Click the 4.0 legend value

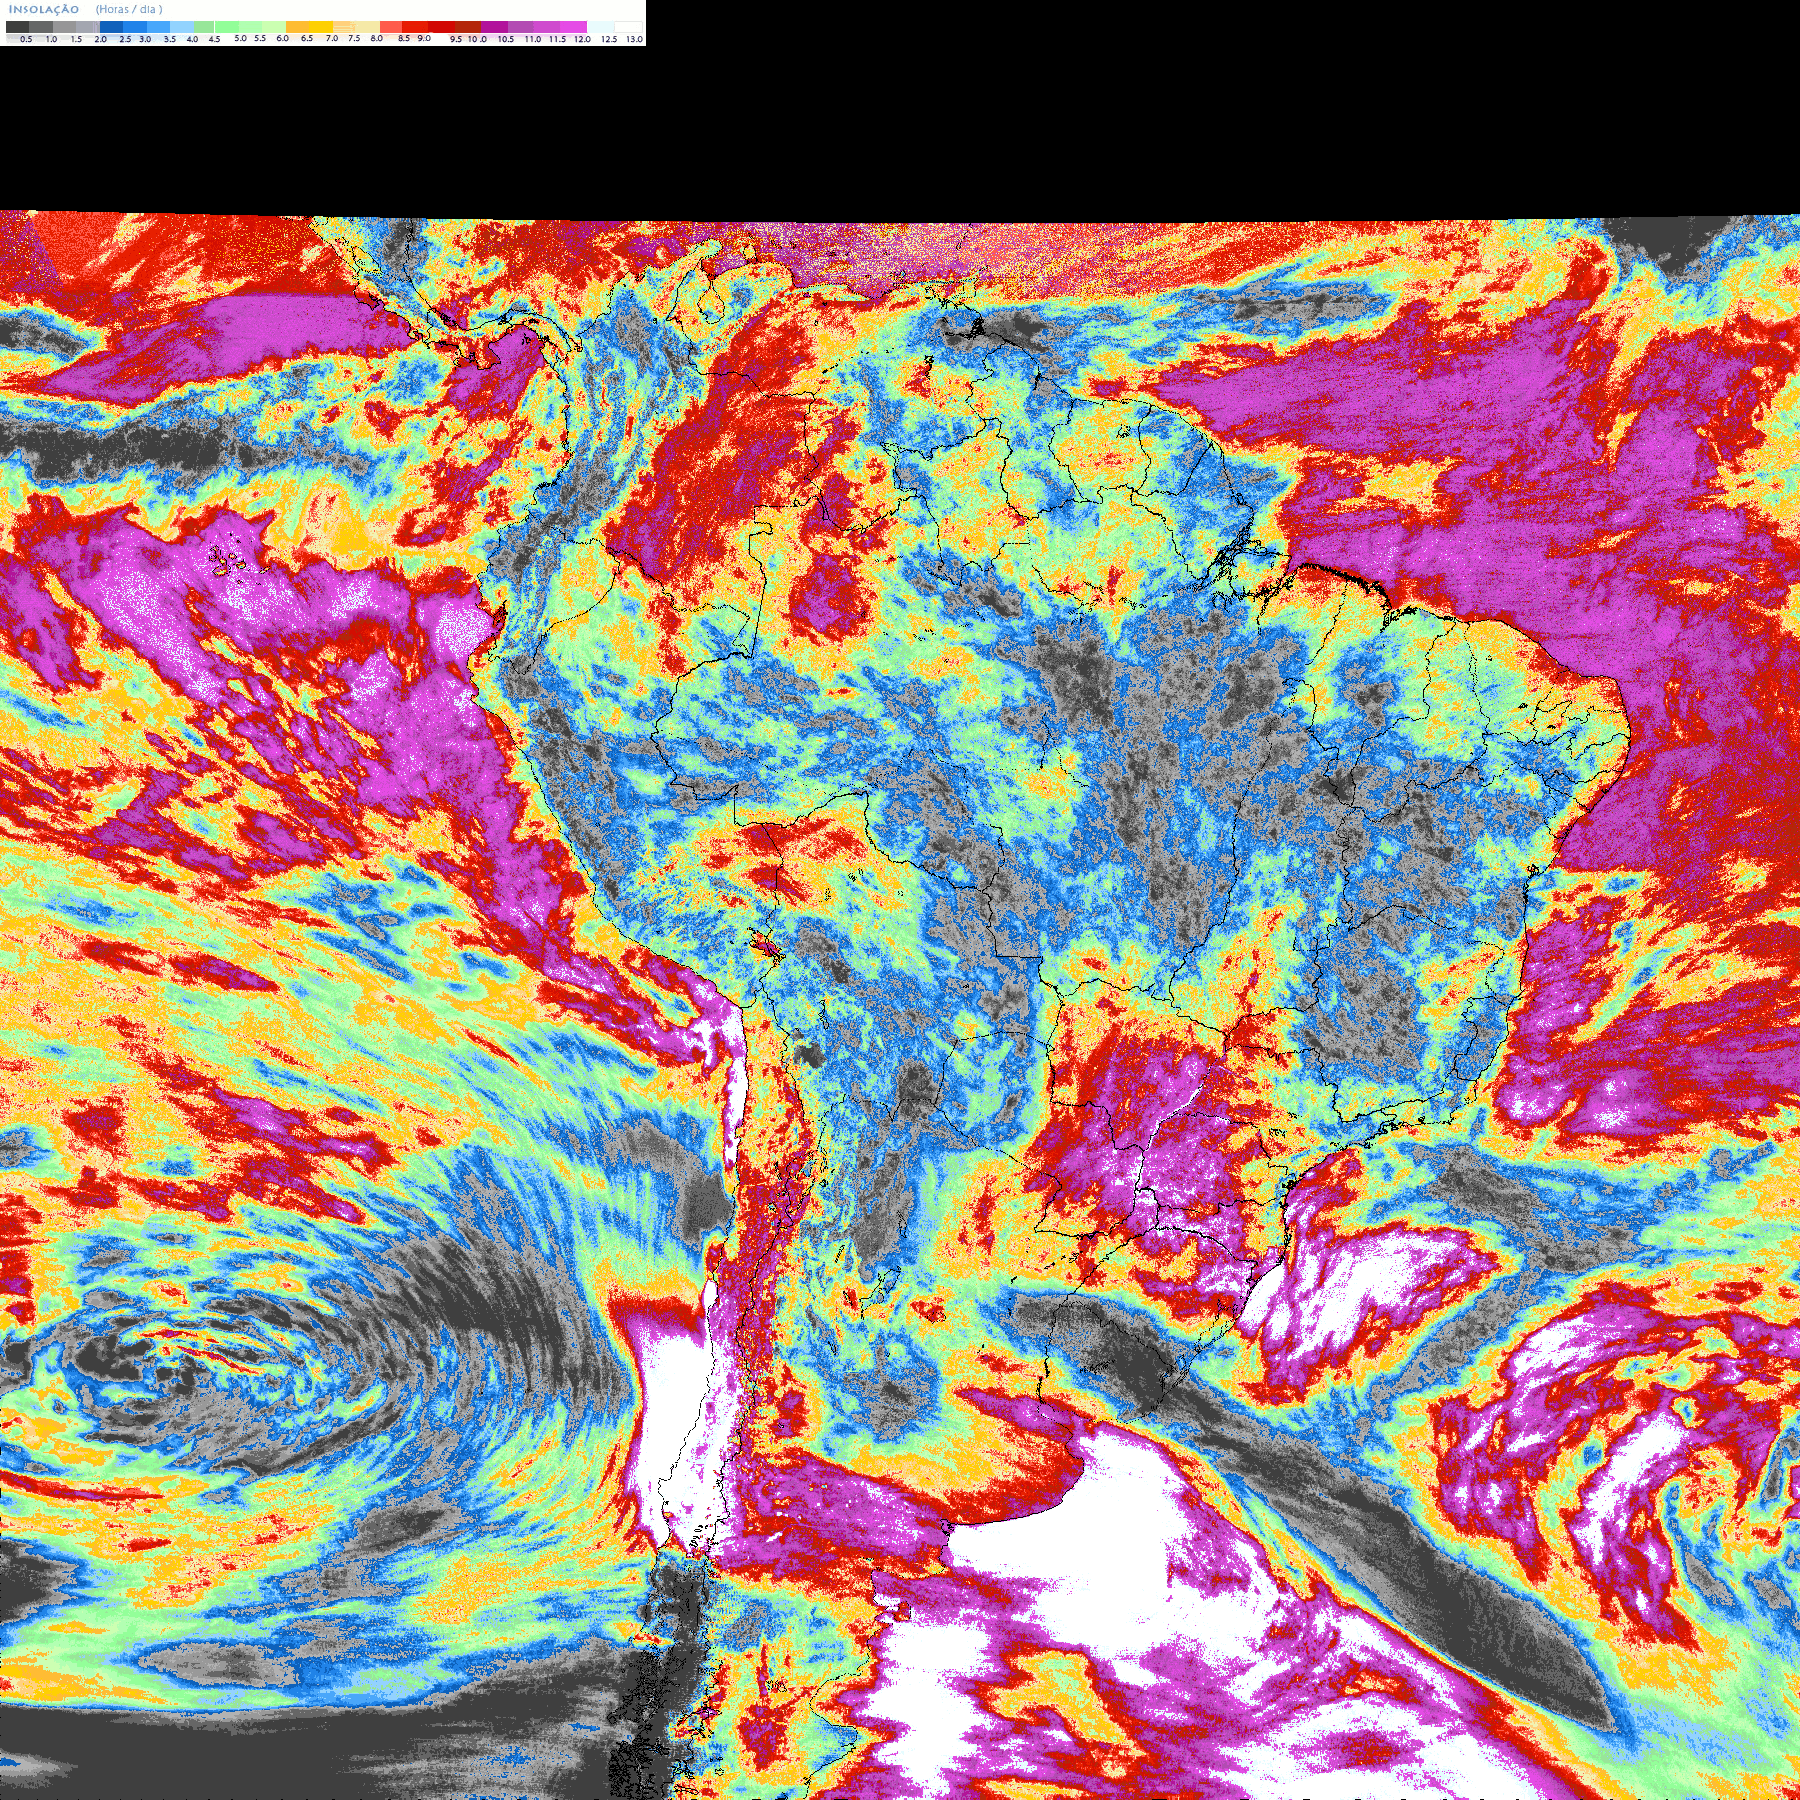pos(192,39)
